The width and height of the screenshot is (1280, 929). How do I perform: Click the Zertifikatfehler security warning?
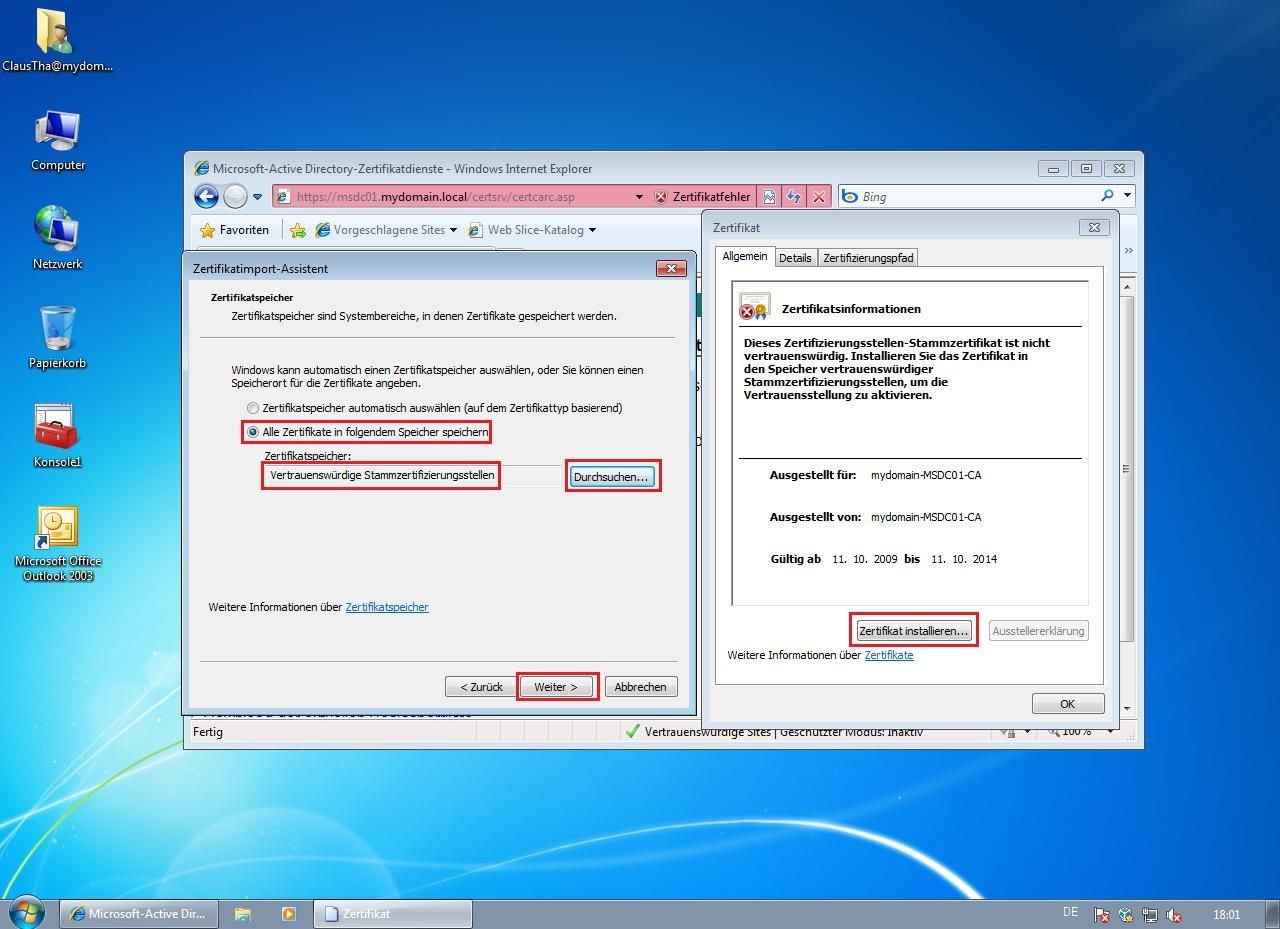pyautogui.click(x=702, y=197)
